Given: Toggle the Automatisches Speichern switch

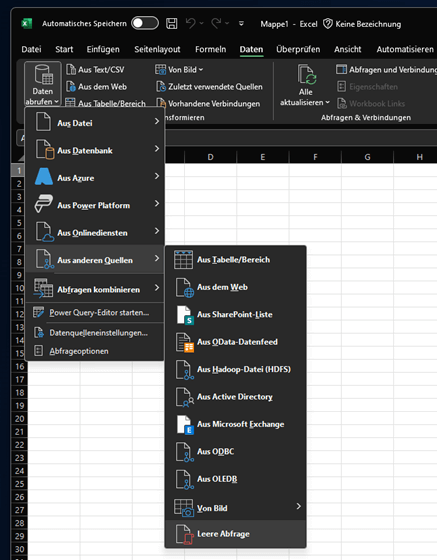Looking at the screenshot, I should pos(145,24).
